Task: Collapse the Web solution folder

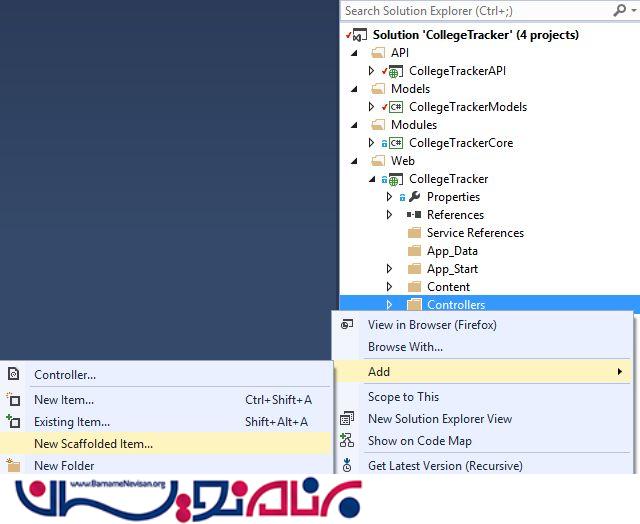Action: [x=355, y=161]
